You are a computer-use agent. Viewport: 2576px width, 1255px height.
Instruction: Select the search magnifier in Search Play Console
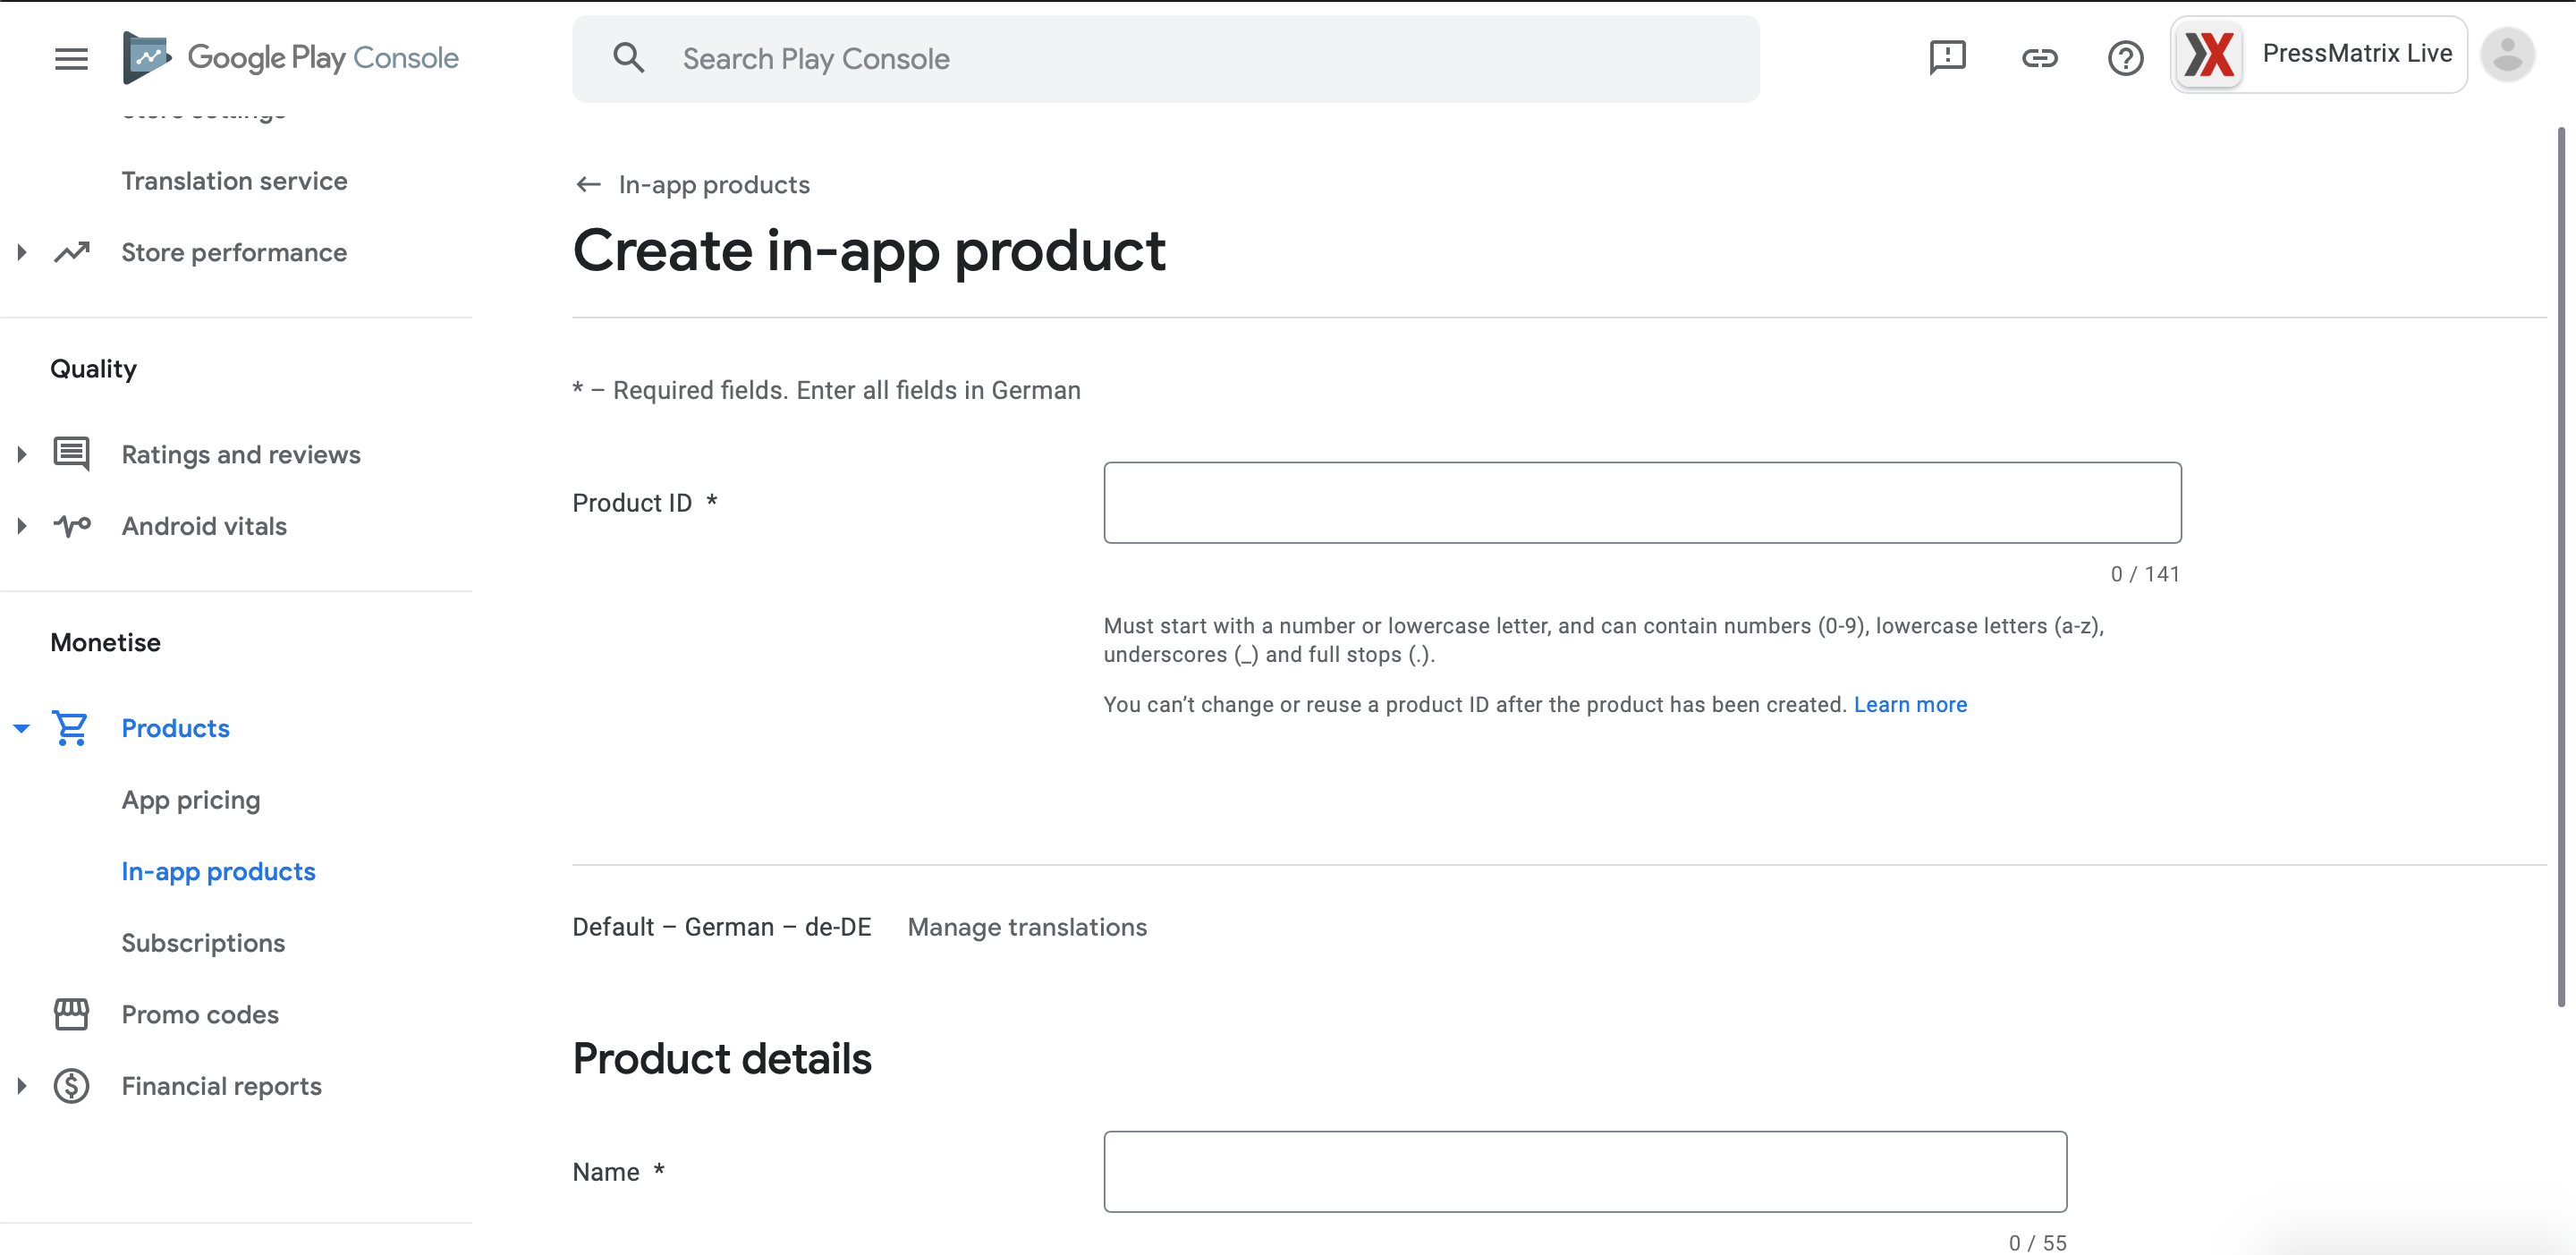(630, 58)
